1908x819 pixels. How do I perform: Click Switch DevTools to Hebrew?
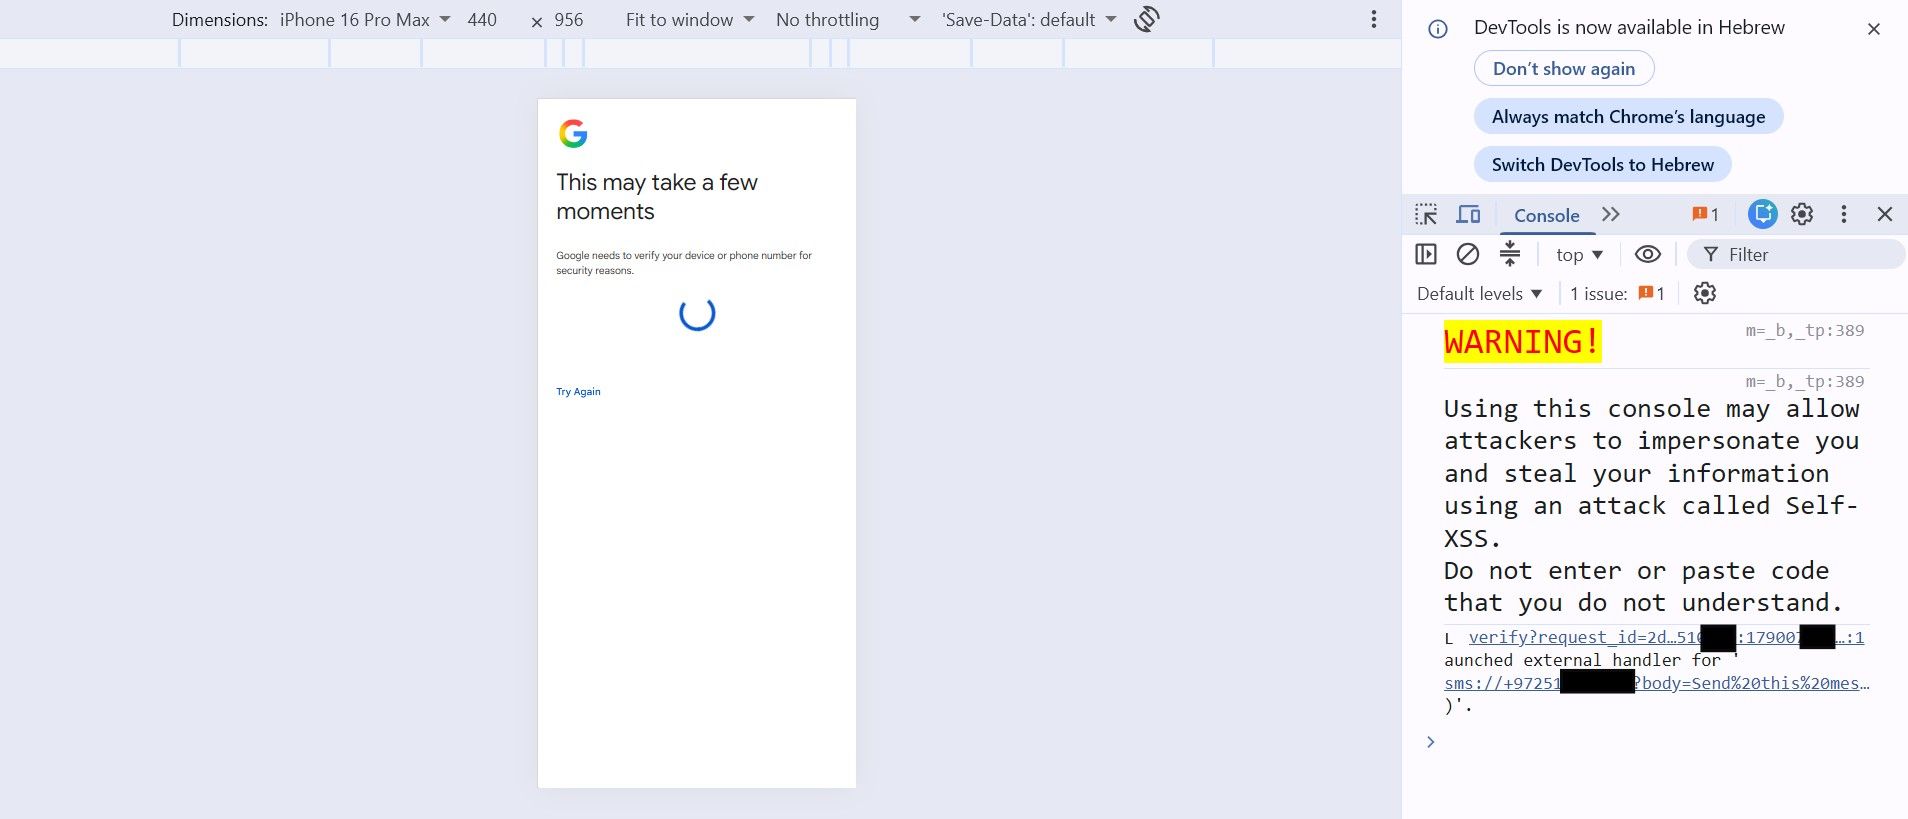coord(1602,165)
